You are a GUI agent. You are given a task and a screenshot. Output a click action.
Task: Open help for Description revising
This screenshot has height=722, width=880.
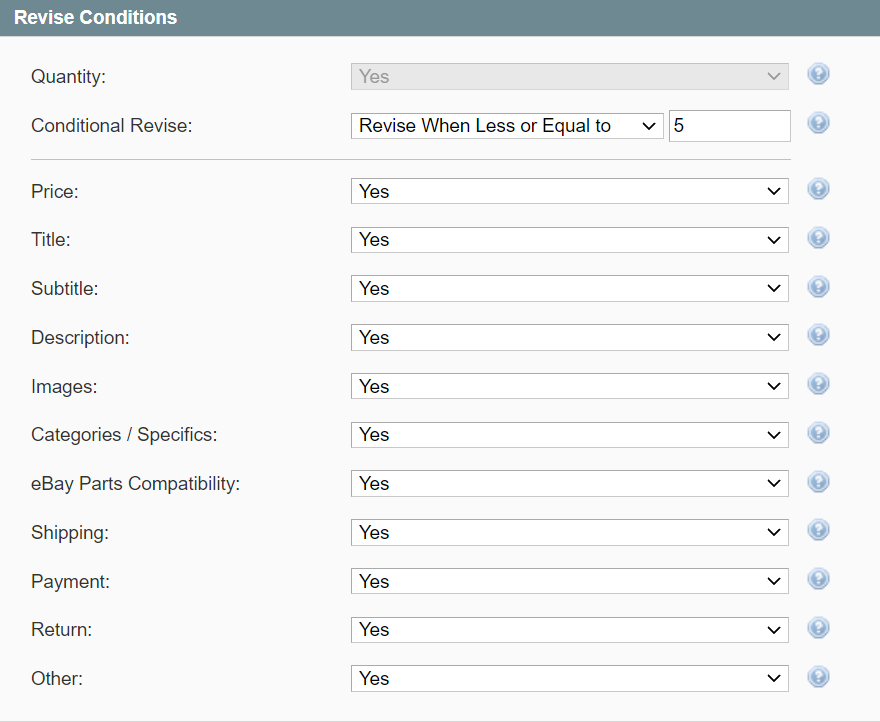click(818, 335)
